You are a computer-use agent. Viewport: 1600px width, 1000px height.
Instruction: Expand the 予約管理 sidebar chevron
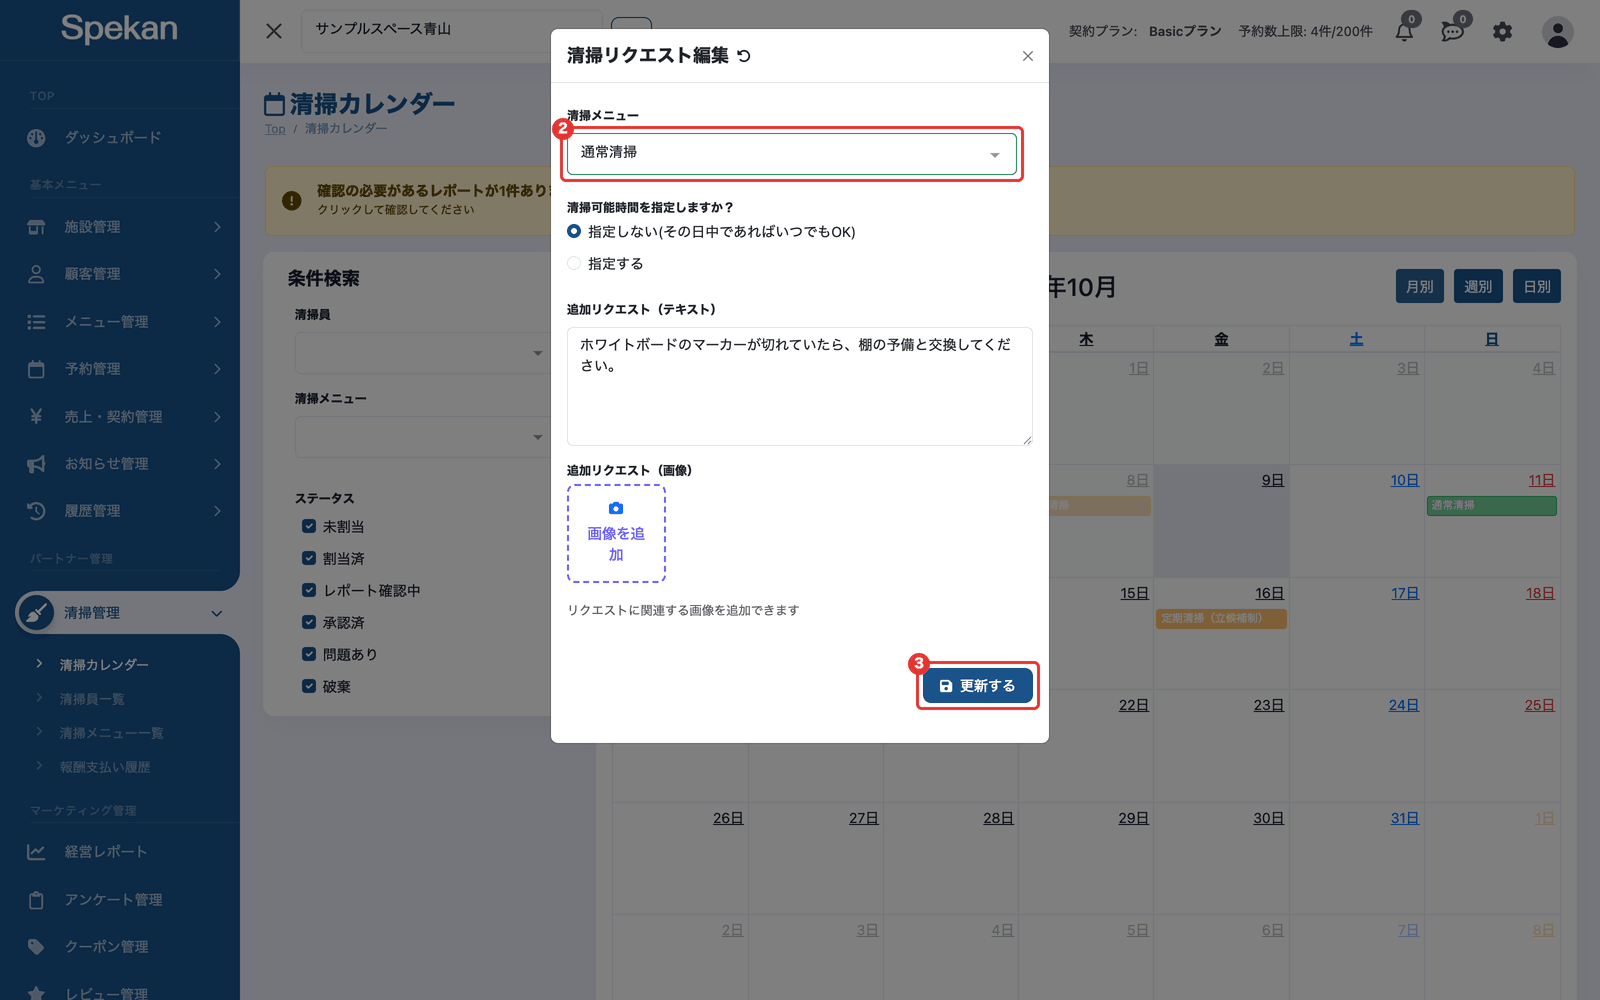coord(217,369)
